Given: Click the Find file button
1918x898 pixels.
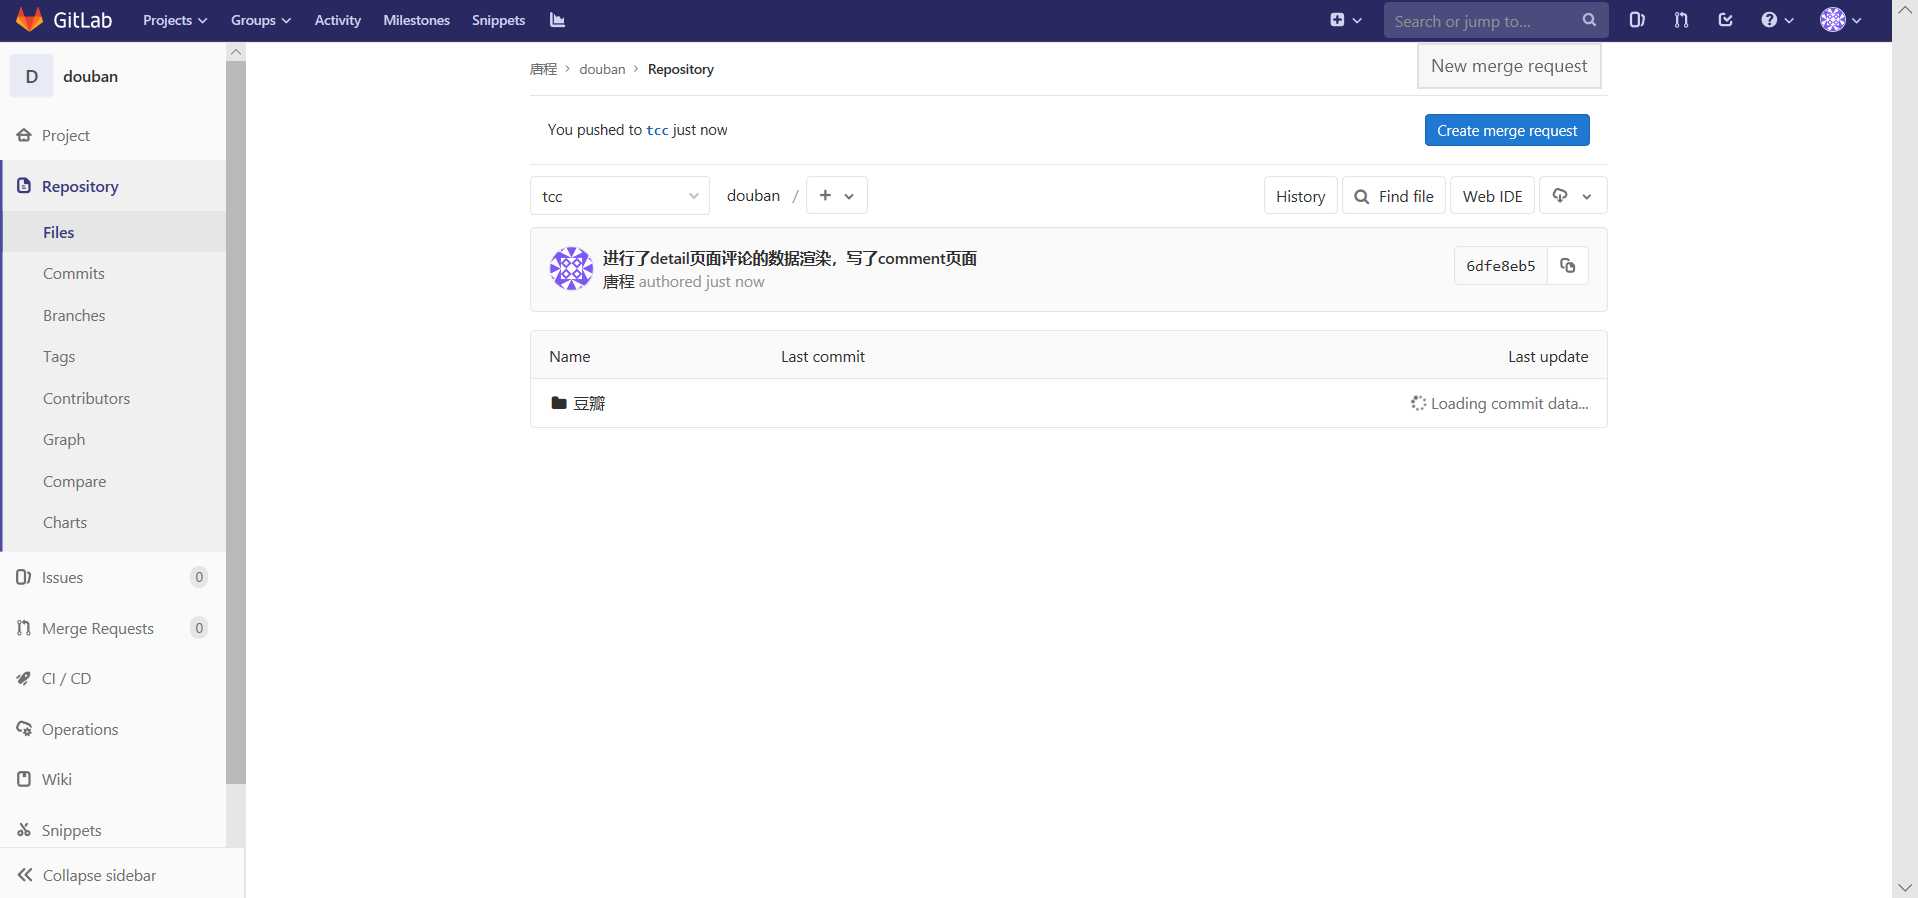Looking at the screenshot, I should coord(1394,196).
